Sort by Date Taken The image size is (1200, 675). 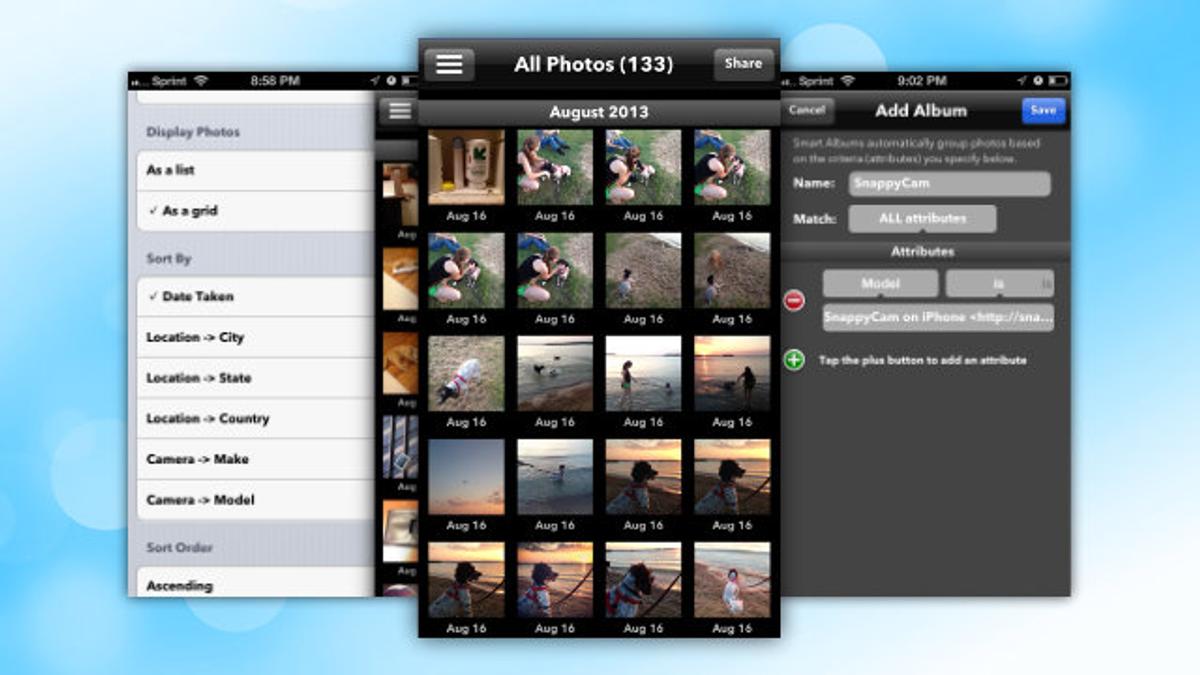[x=255, y=296]
